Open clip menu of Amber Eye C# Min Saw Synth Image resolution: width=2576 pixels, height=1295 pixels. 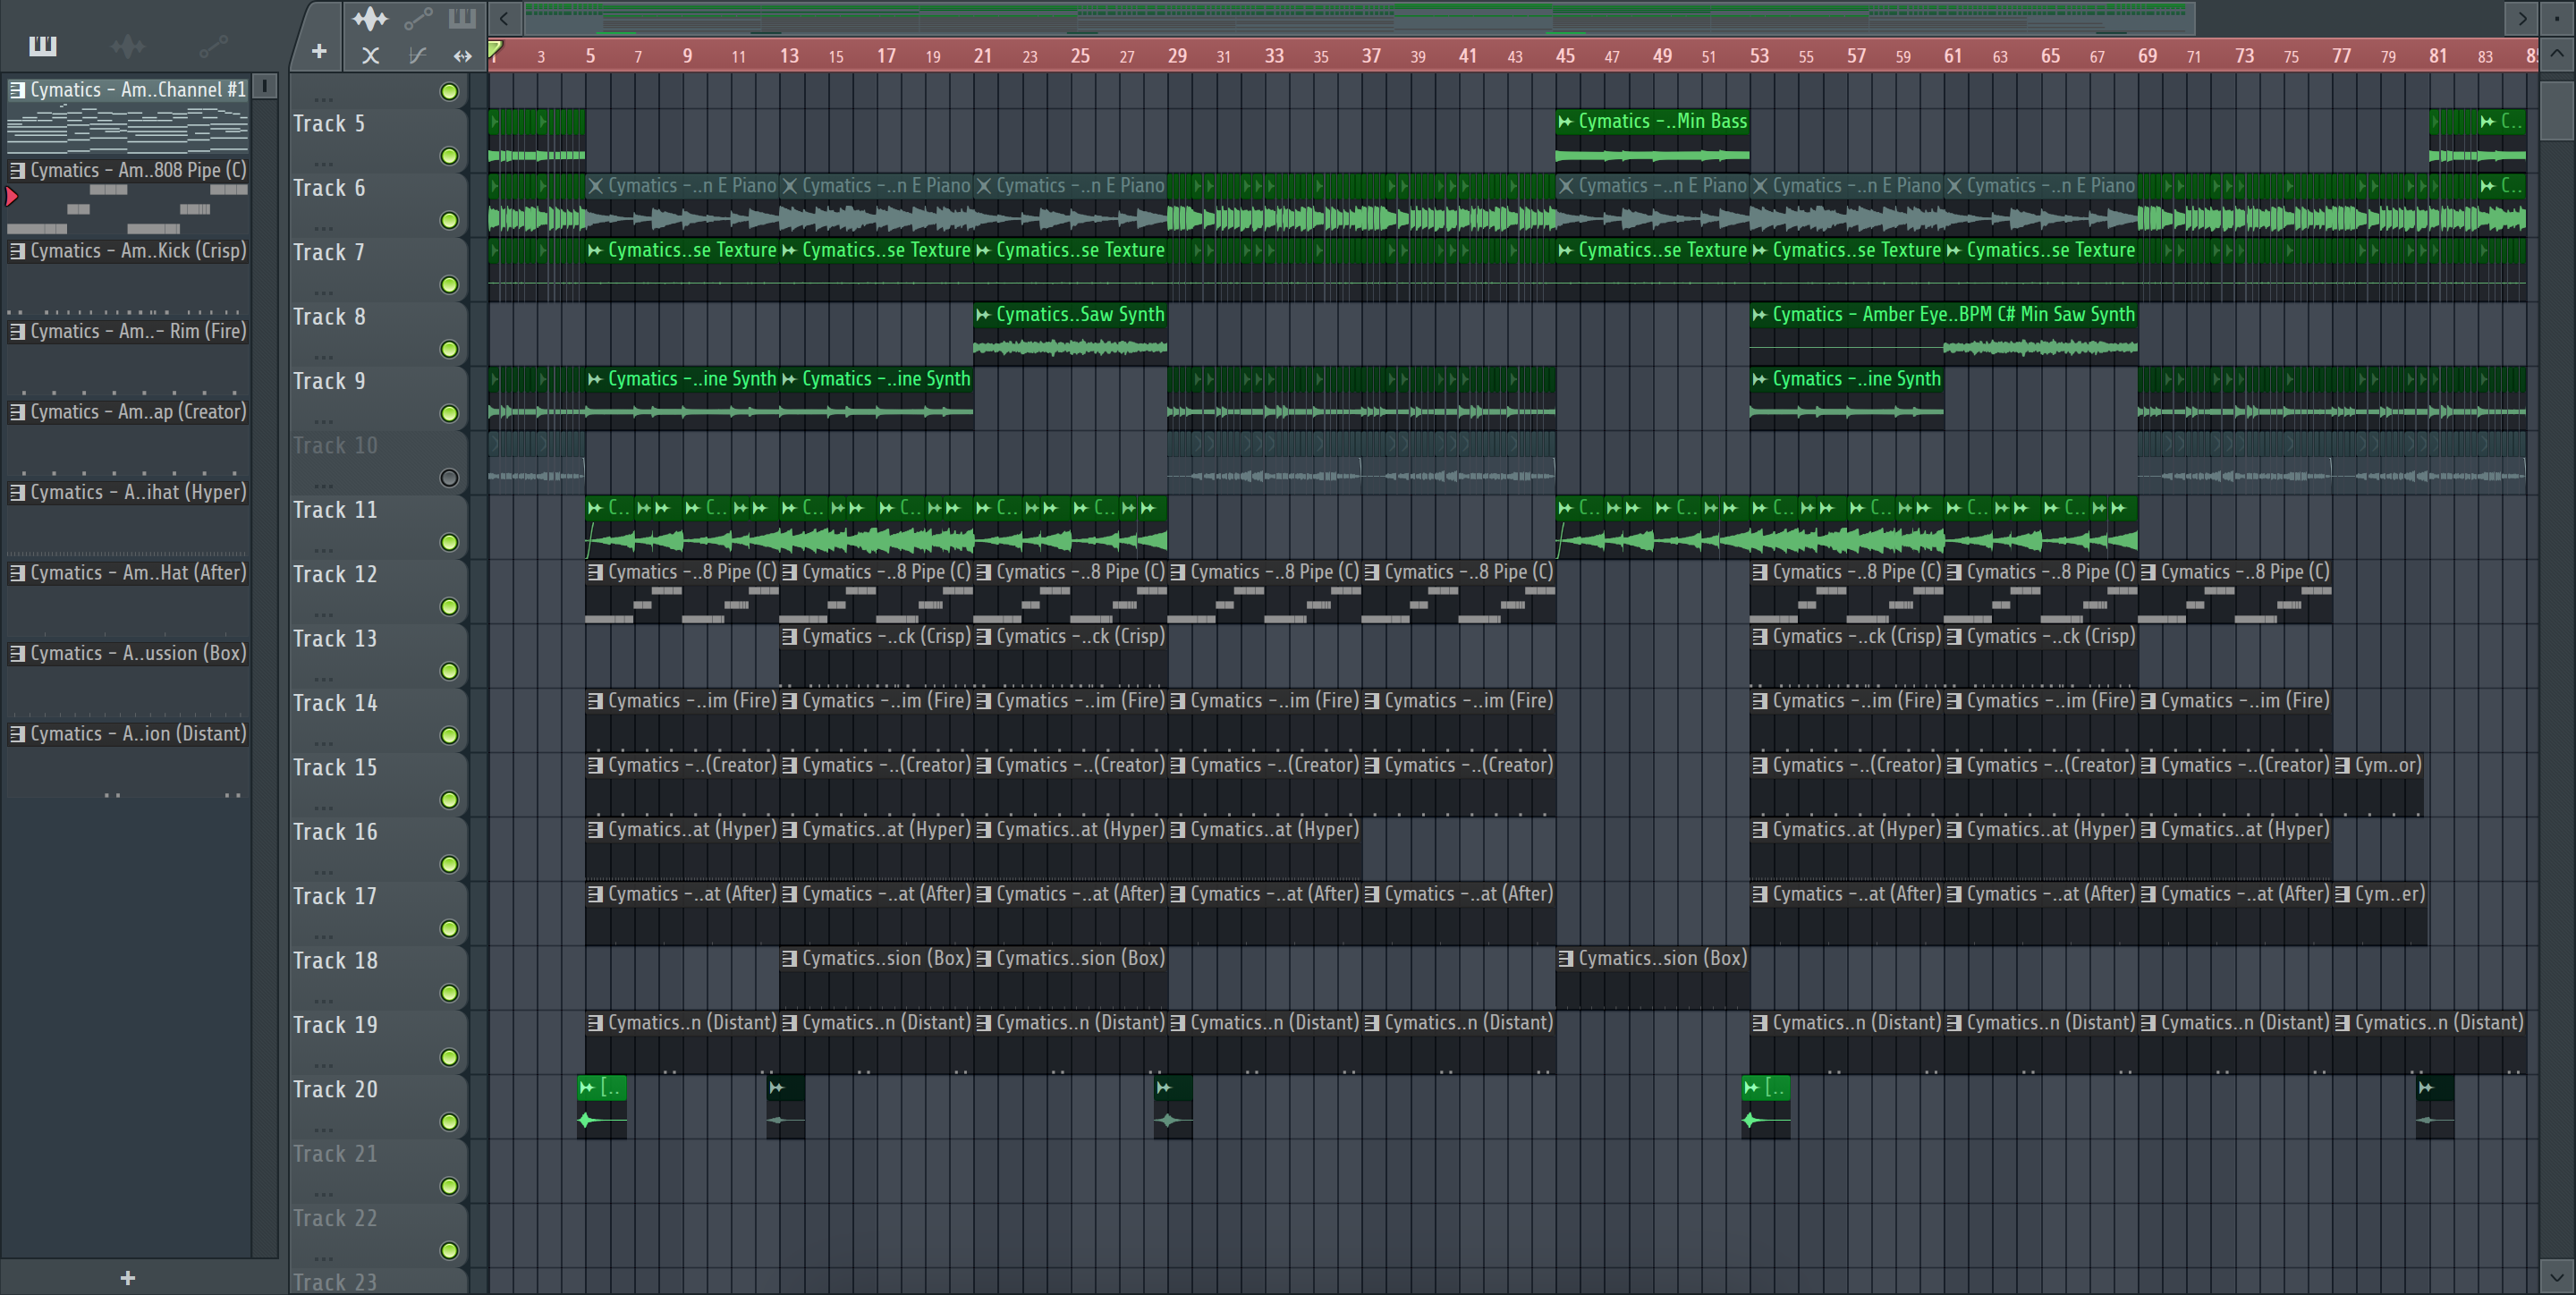pos(1759,315)
